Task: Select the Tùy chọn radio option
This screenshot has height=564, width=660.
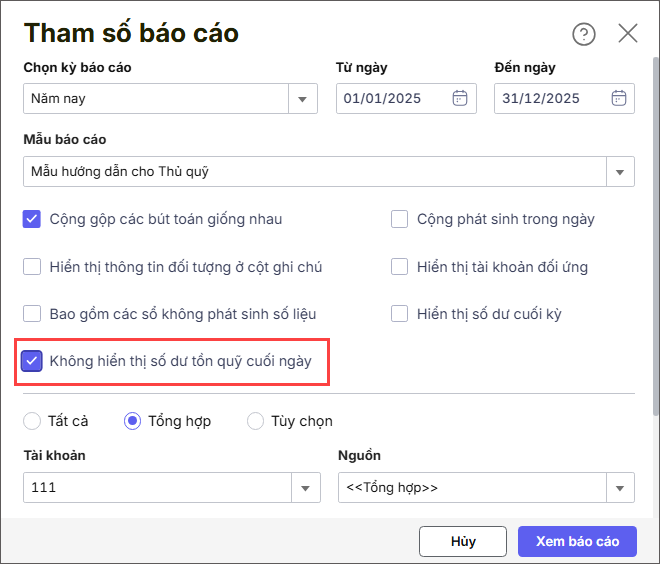Action: tap(255, 421)
